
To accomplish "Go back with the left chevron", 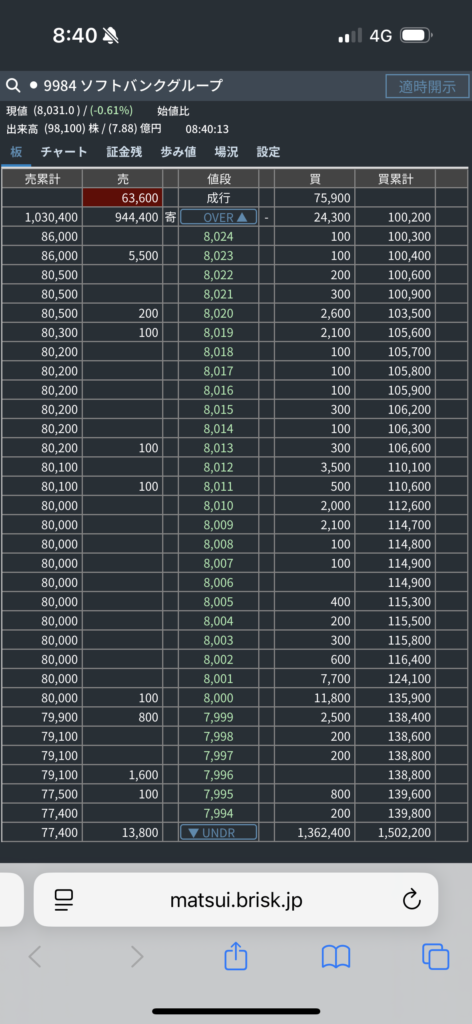I will tap(35, 957).
